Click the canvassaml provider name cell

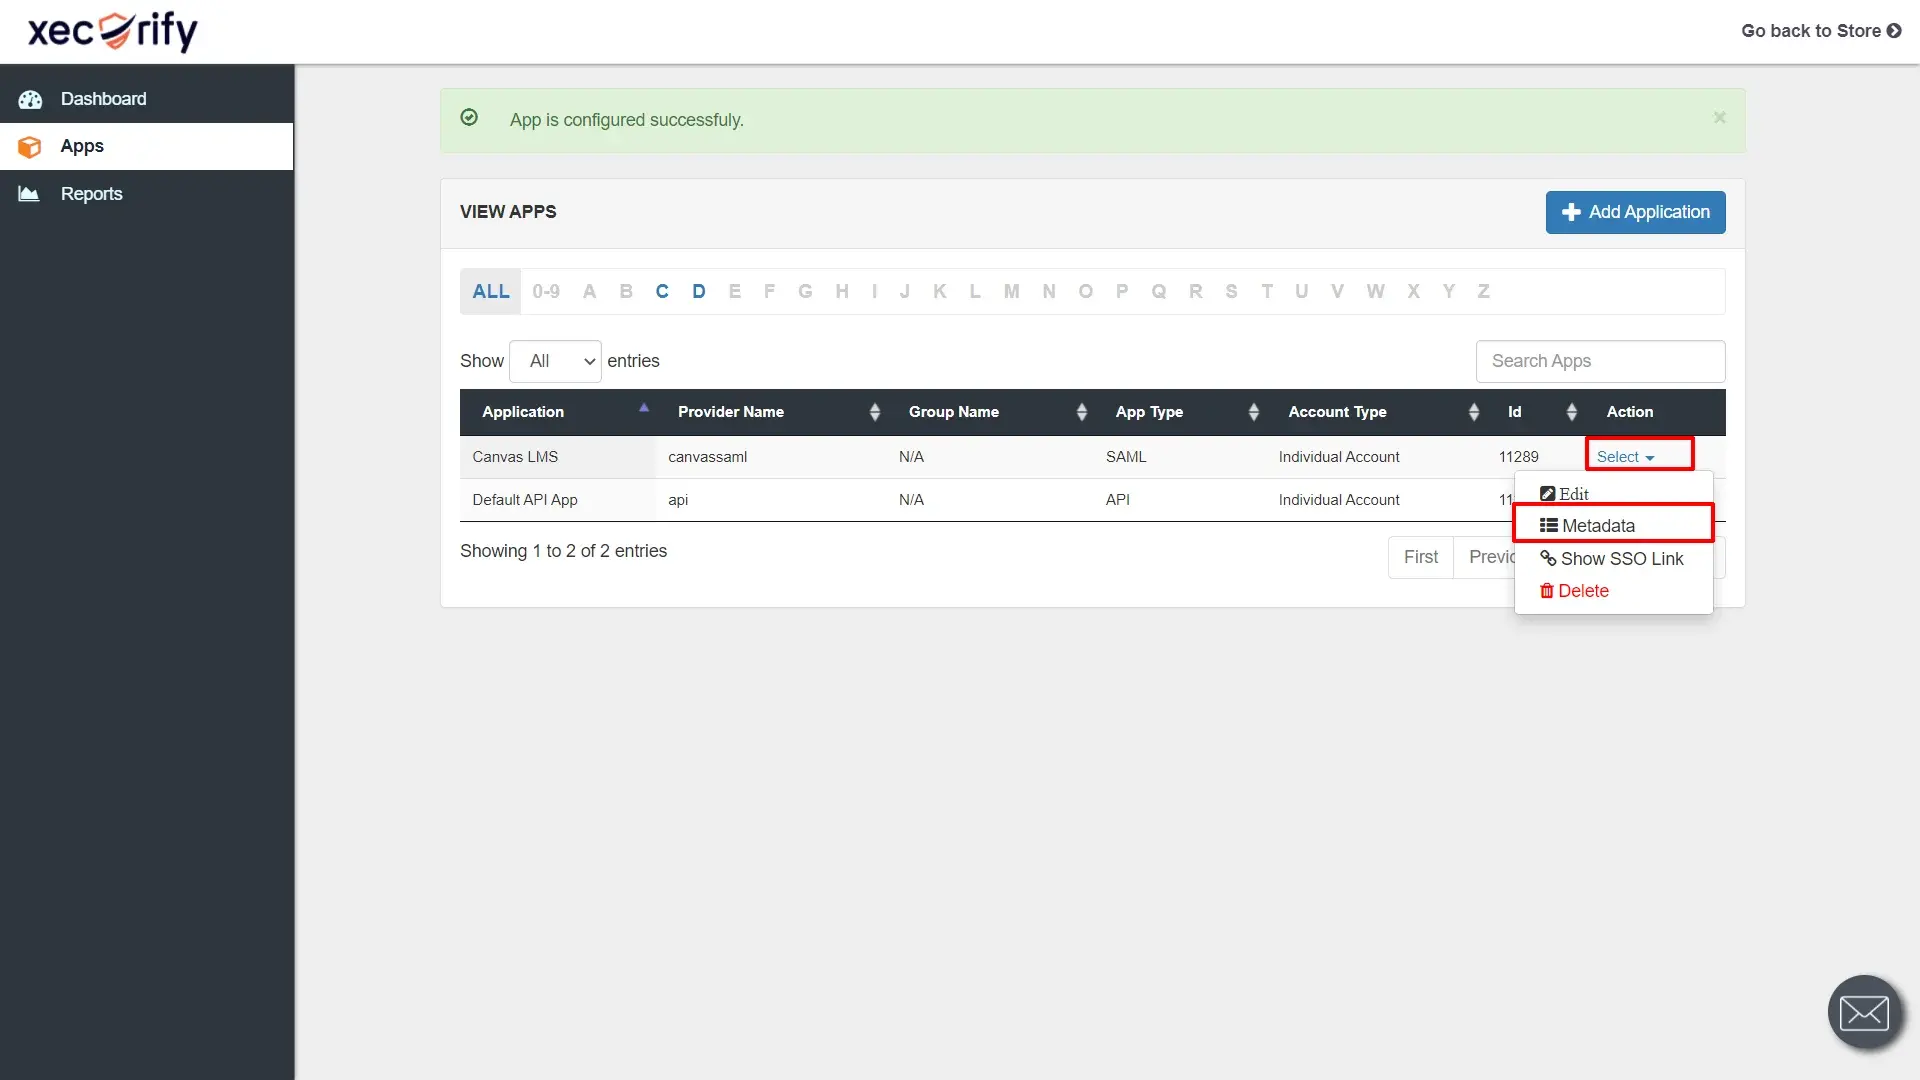pyautogui.click(x=771, y=457)
